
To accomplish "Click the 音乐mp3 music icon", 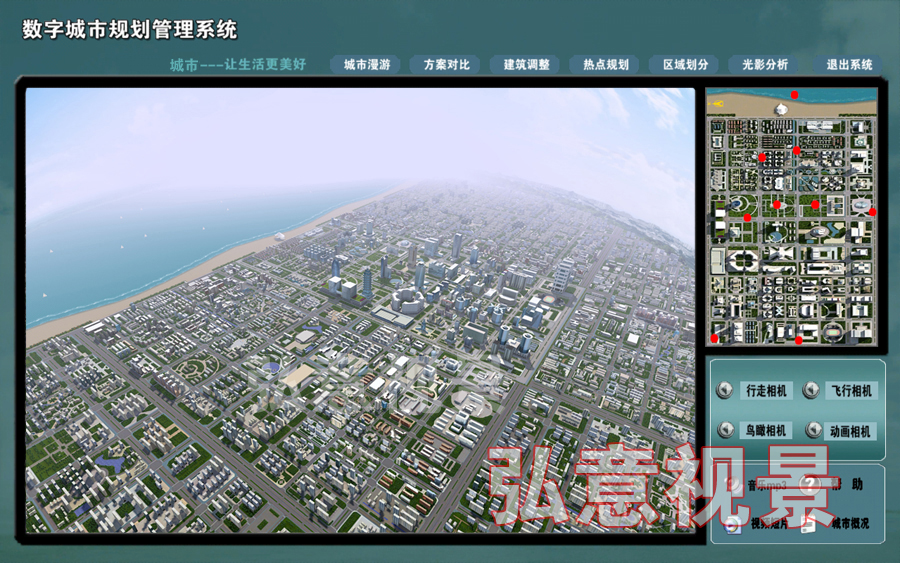I will [x=735, y=483].
